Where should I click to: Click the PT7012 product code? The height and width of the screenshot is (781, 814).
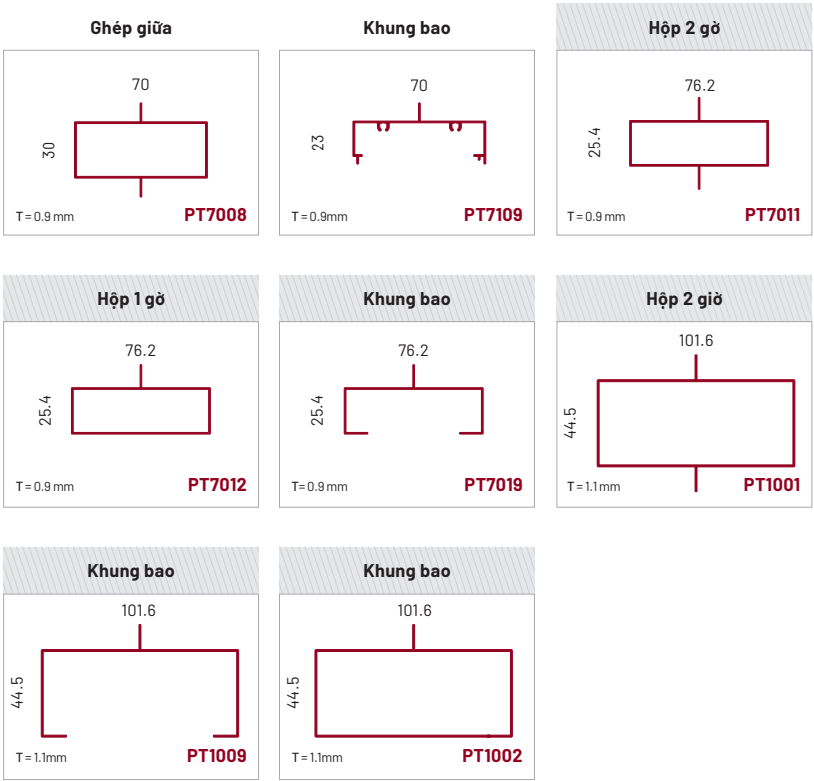pos(217,485)
